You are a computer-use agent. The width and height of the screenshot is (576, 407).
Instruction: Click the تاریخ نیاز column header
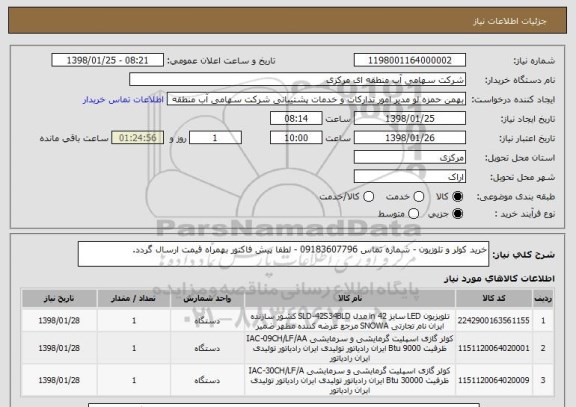point(59,299)
